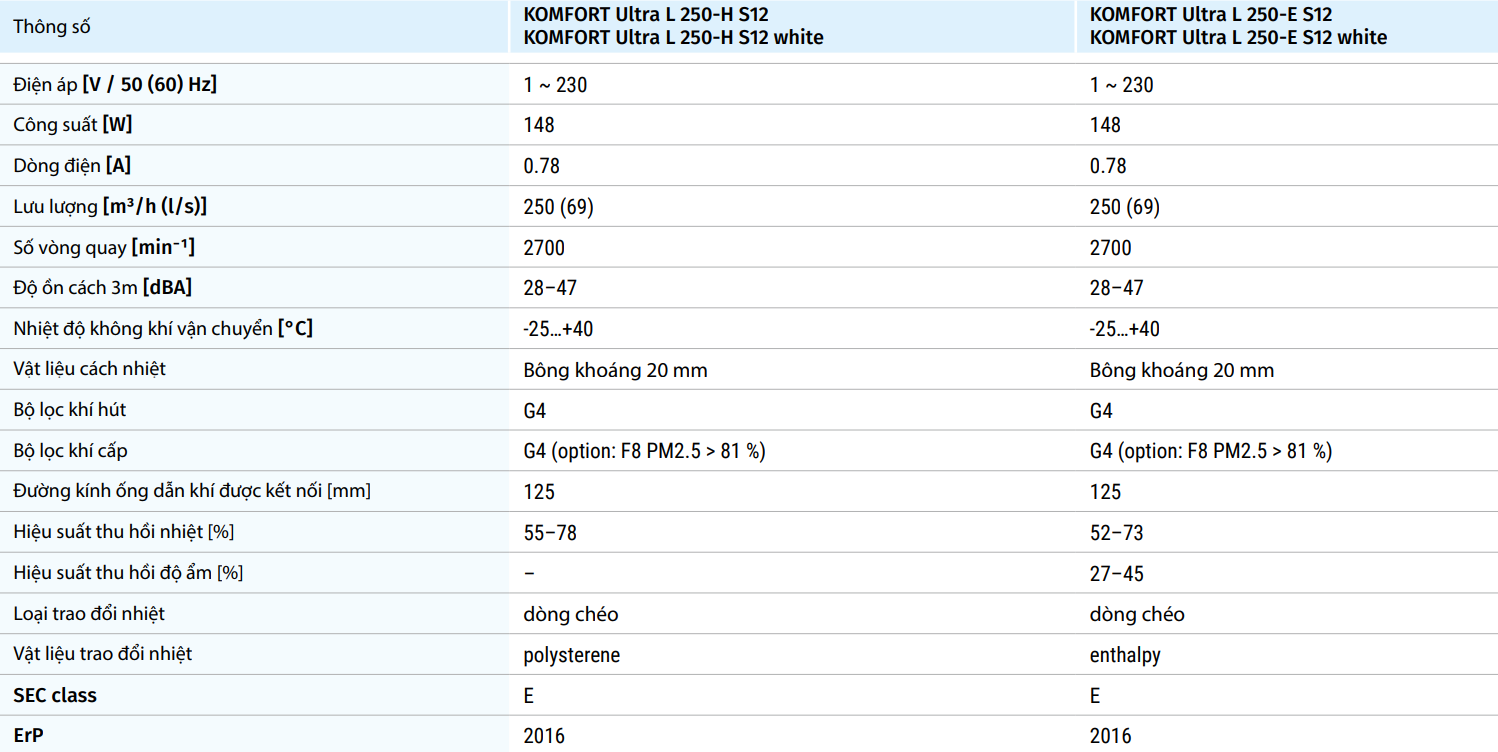Image resolution: width=1498 pixels, height=752 pixels.
Task: Select the "KOMFORT Ultra L 250-H S12 white" header line
Action: click(x=674, y=37)
